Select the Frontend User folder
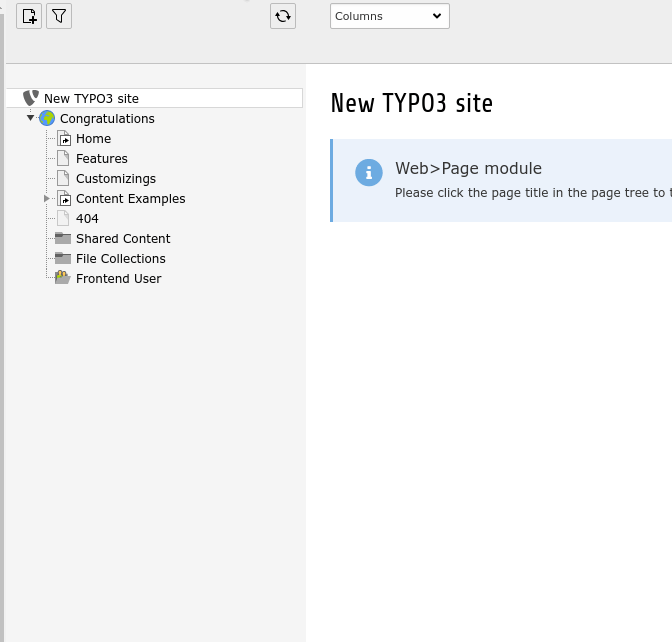This screenshot has height=642, width=672. pos(118,279)
